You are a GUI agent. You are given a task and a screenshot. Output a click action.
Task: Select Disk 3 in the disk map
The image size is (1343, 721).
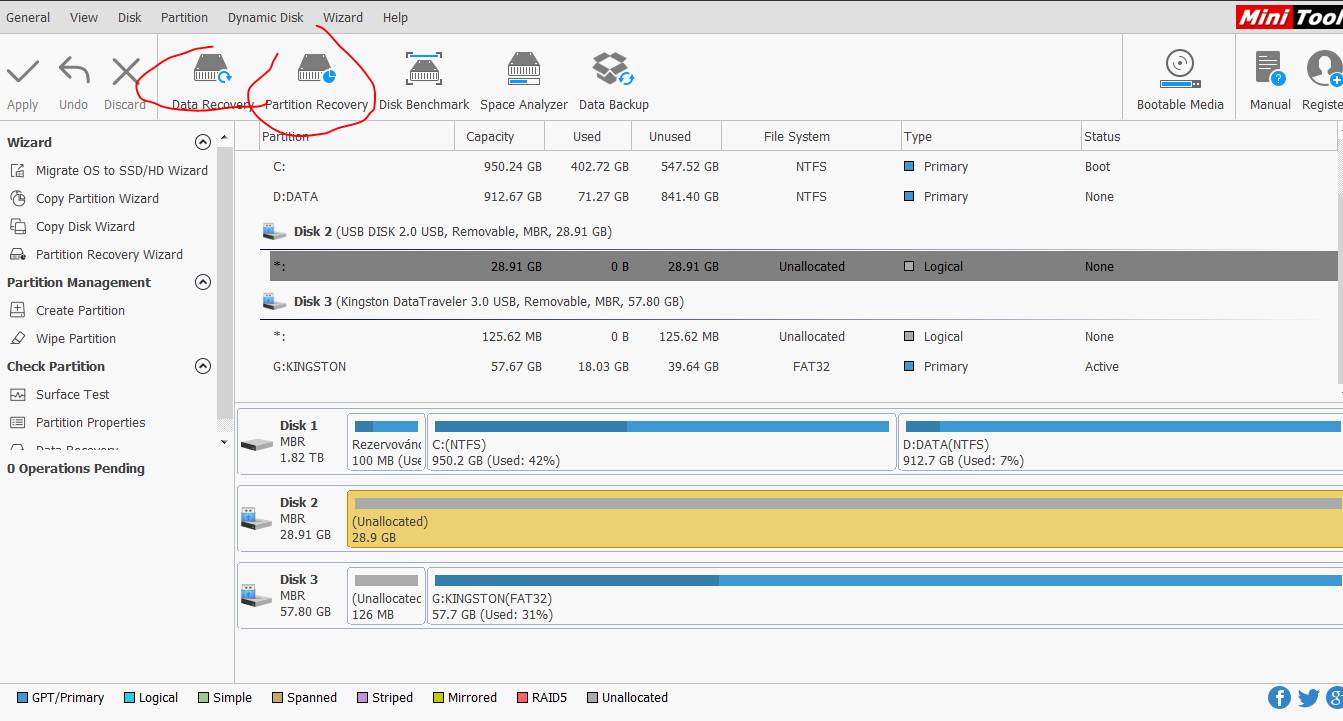(x=292, y=596)
